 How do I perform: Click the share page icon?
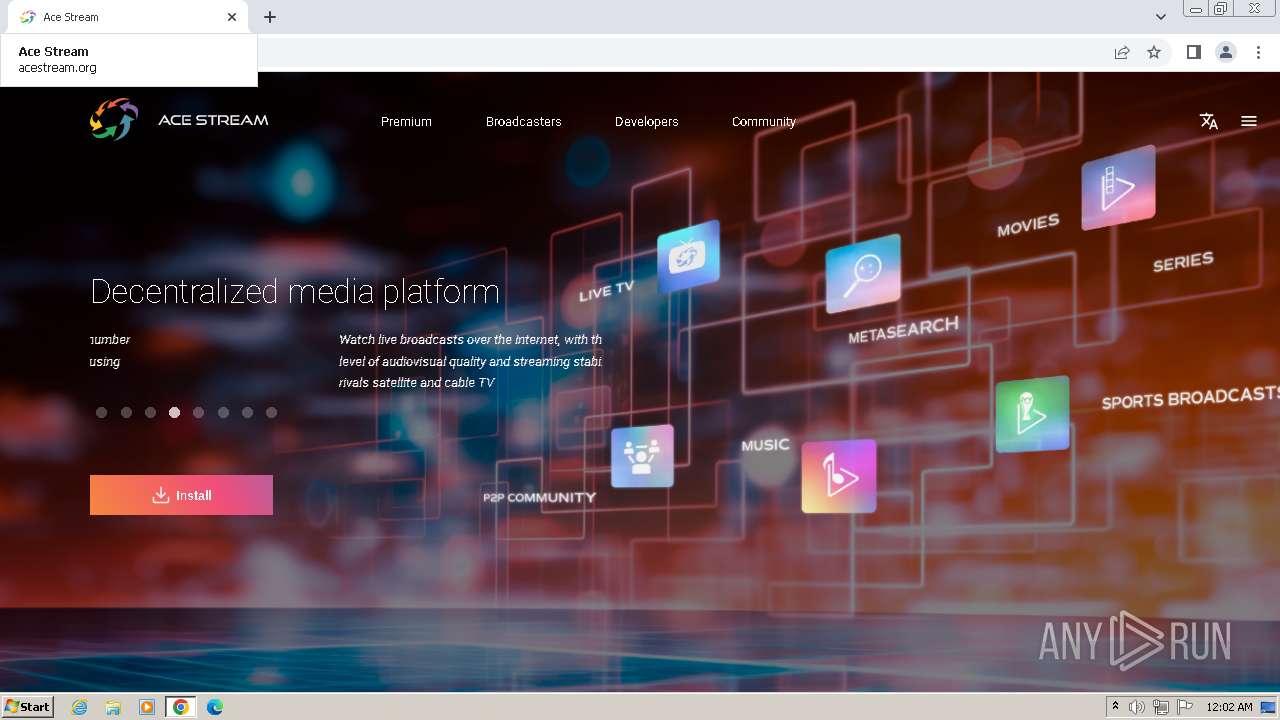[x=1122, y=52]
